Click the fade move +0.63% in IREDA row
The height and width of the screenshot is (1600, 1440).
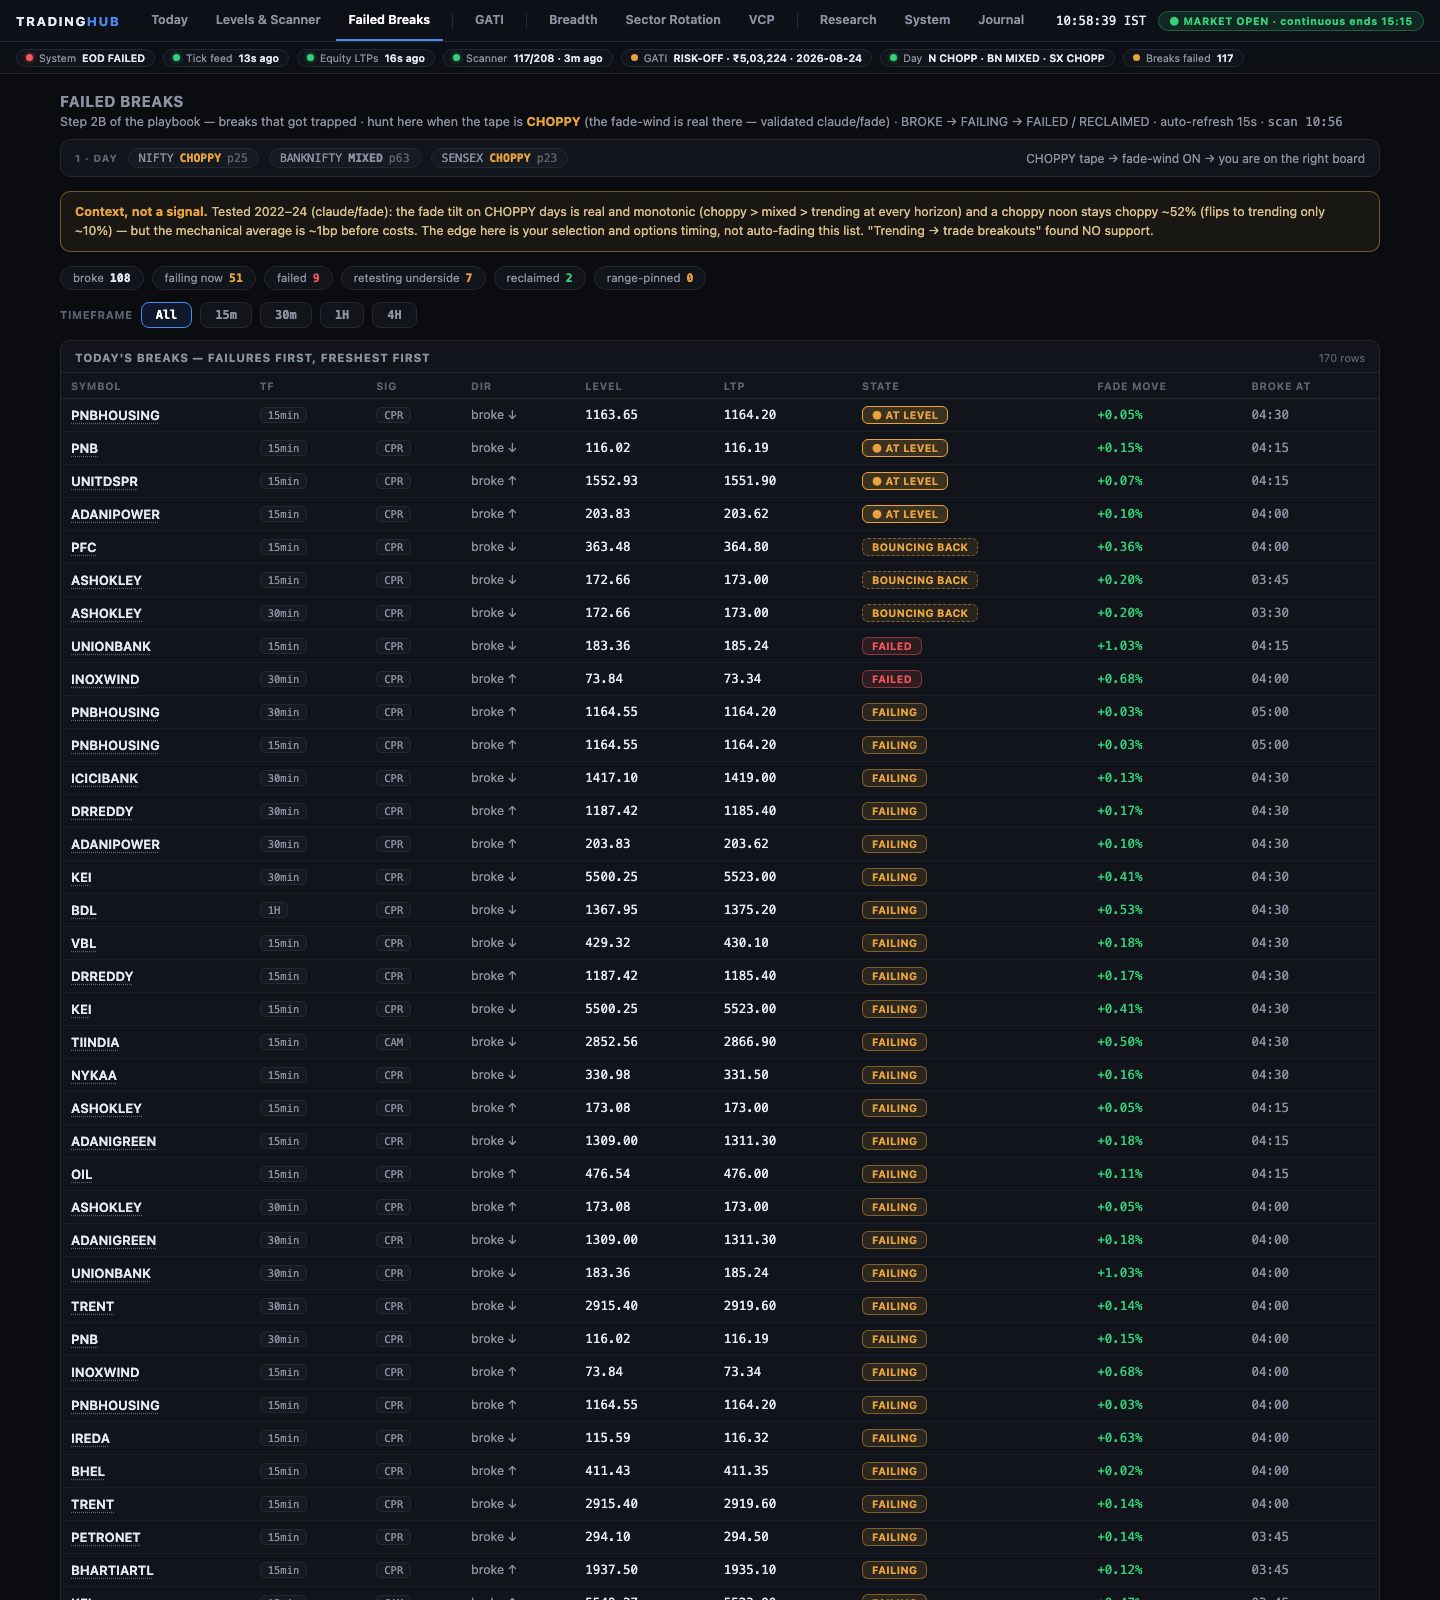1120,1438
